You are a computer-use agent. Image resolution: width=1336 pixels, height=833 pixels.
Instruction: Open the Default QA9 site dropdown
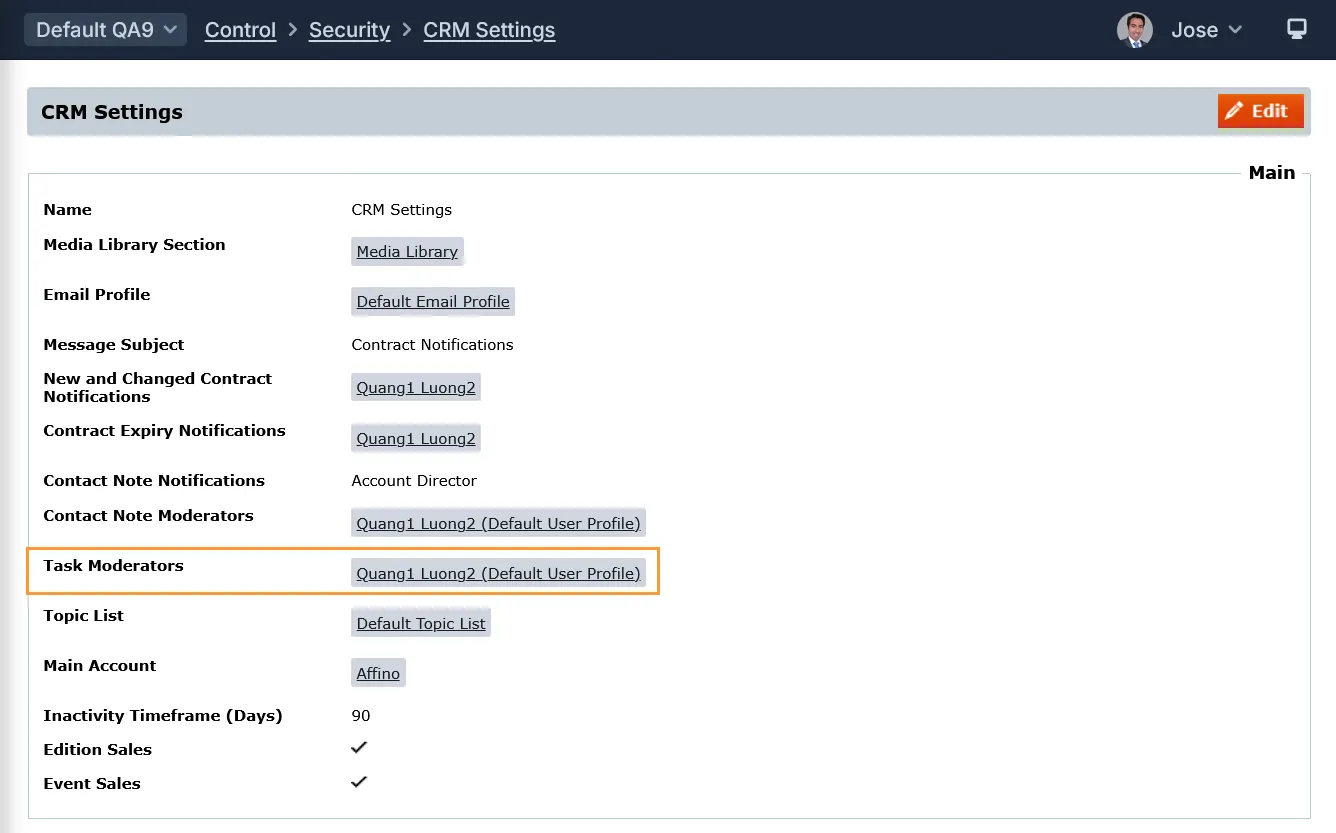point(106,30)
